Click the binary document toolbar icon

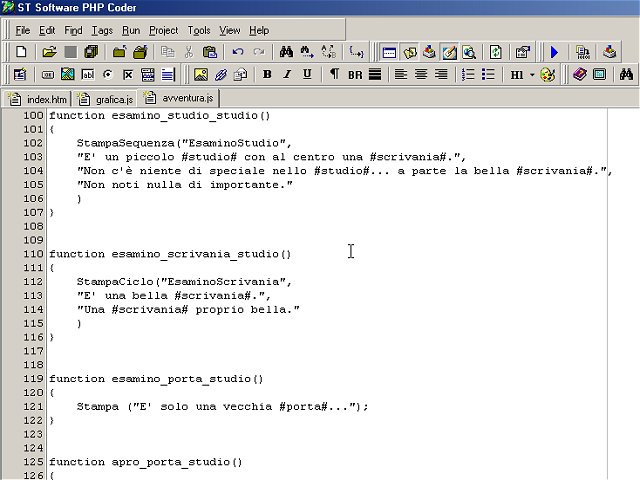582,52
